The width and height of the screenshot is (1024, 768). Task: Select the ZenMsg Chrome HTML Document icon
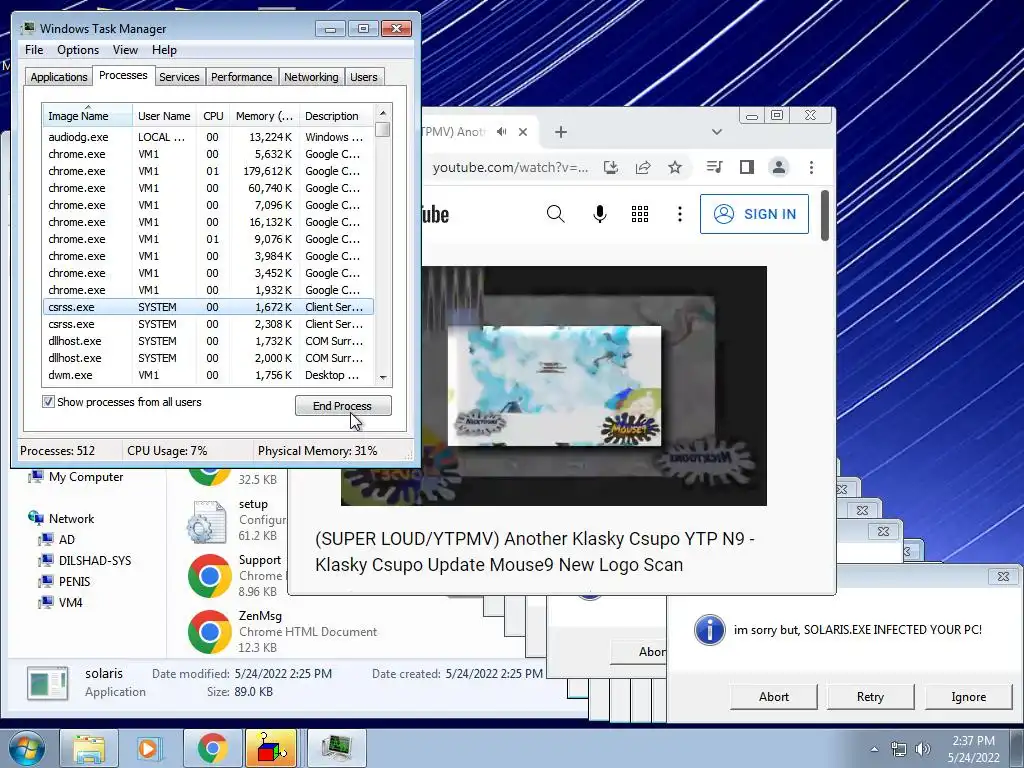pos(210,632)
